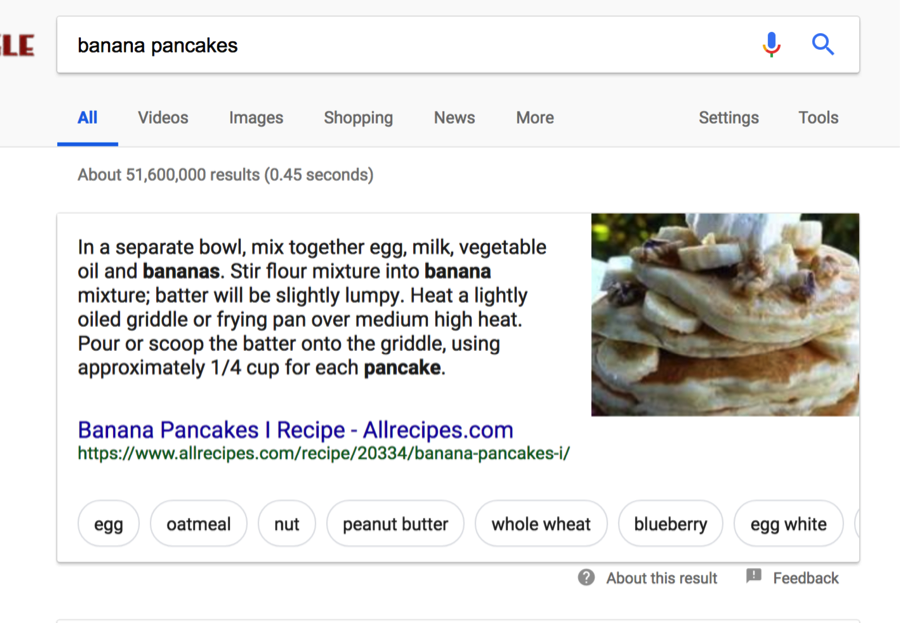Expand the More search options menu

(x=535, y=118)
